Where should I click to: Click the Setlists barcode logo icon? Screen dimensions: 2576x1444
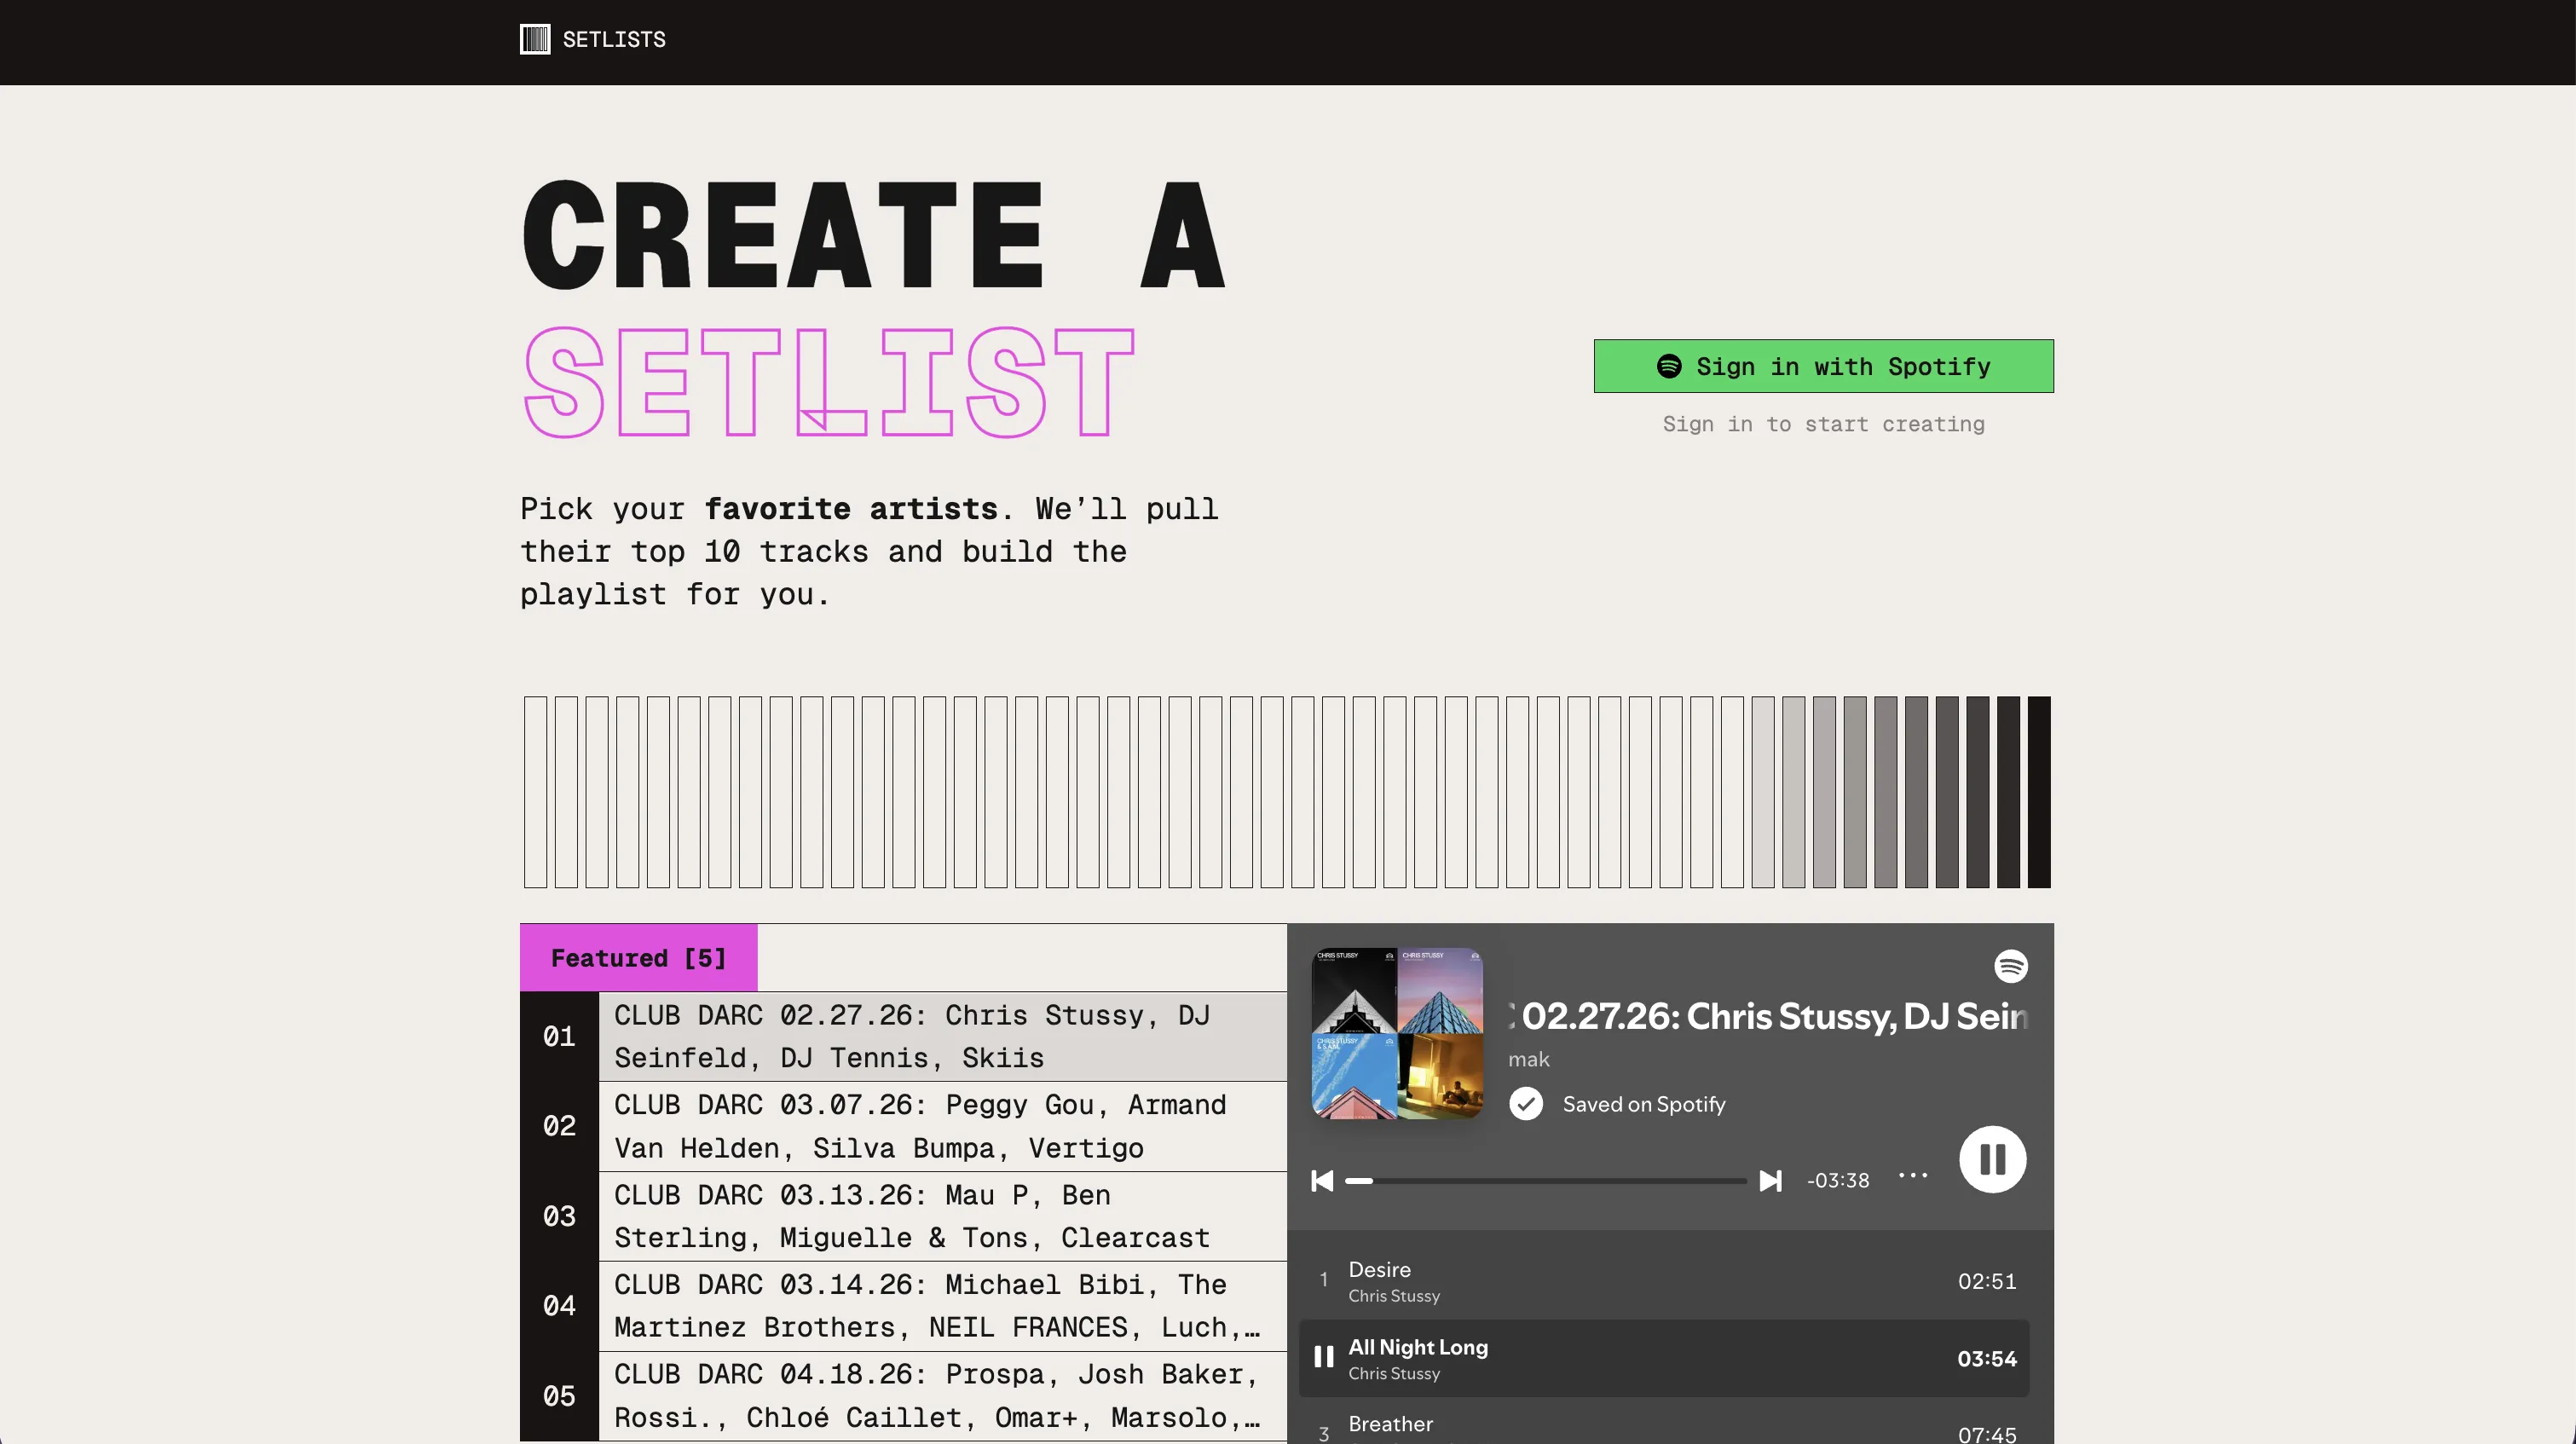coord(535,39)
